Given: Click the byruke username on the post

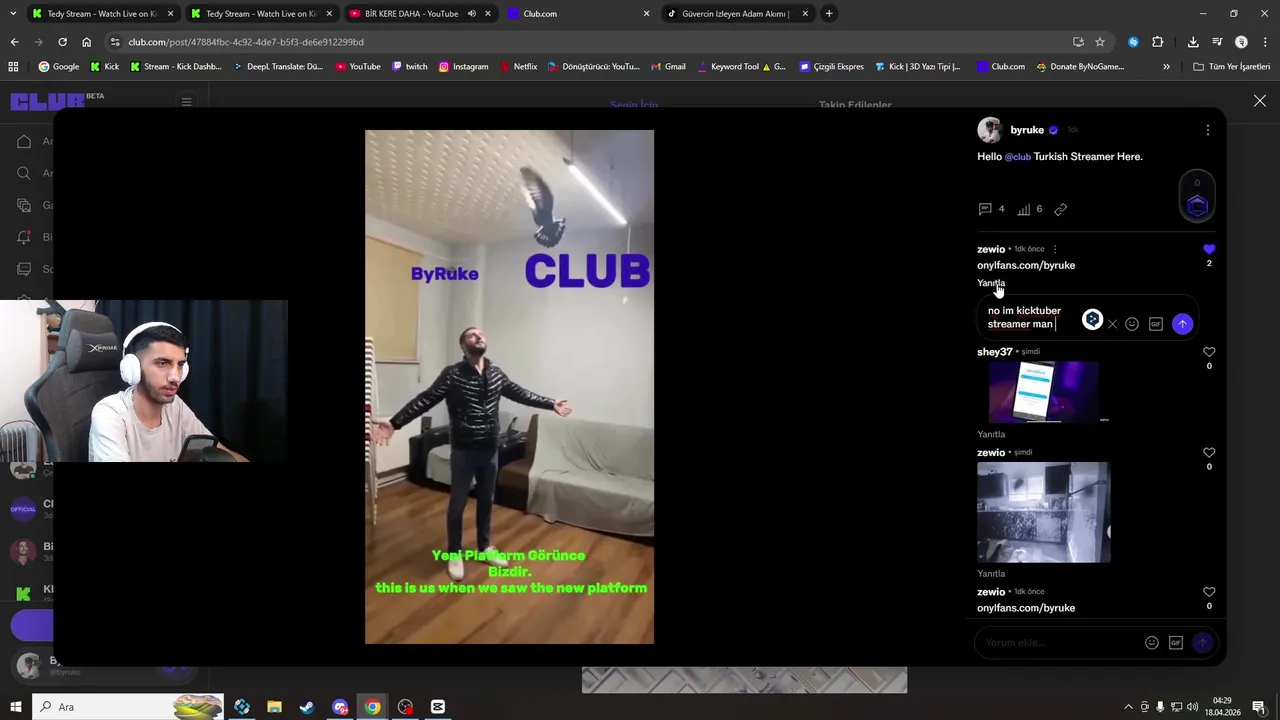Looking at the screenshot, I should point(1027,130).
